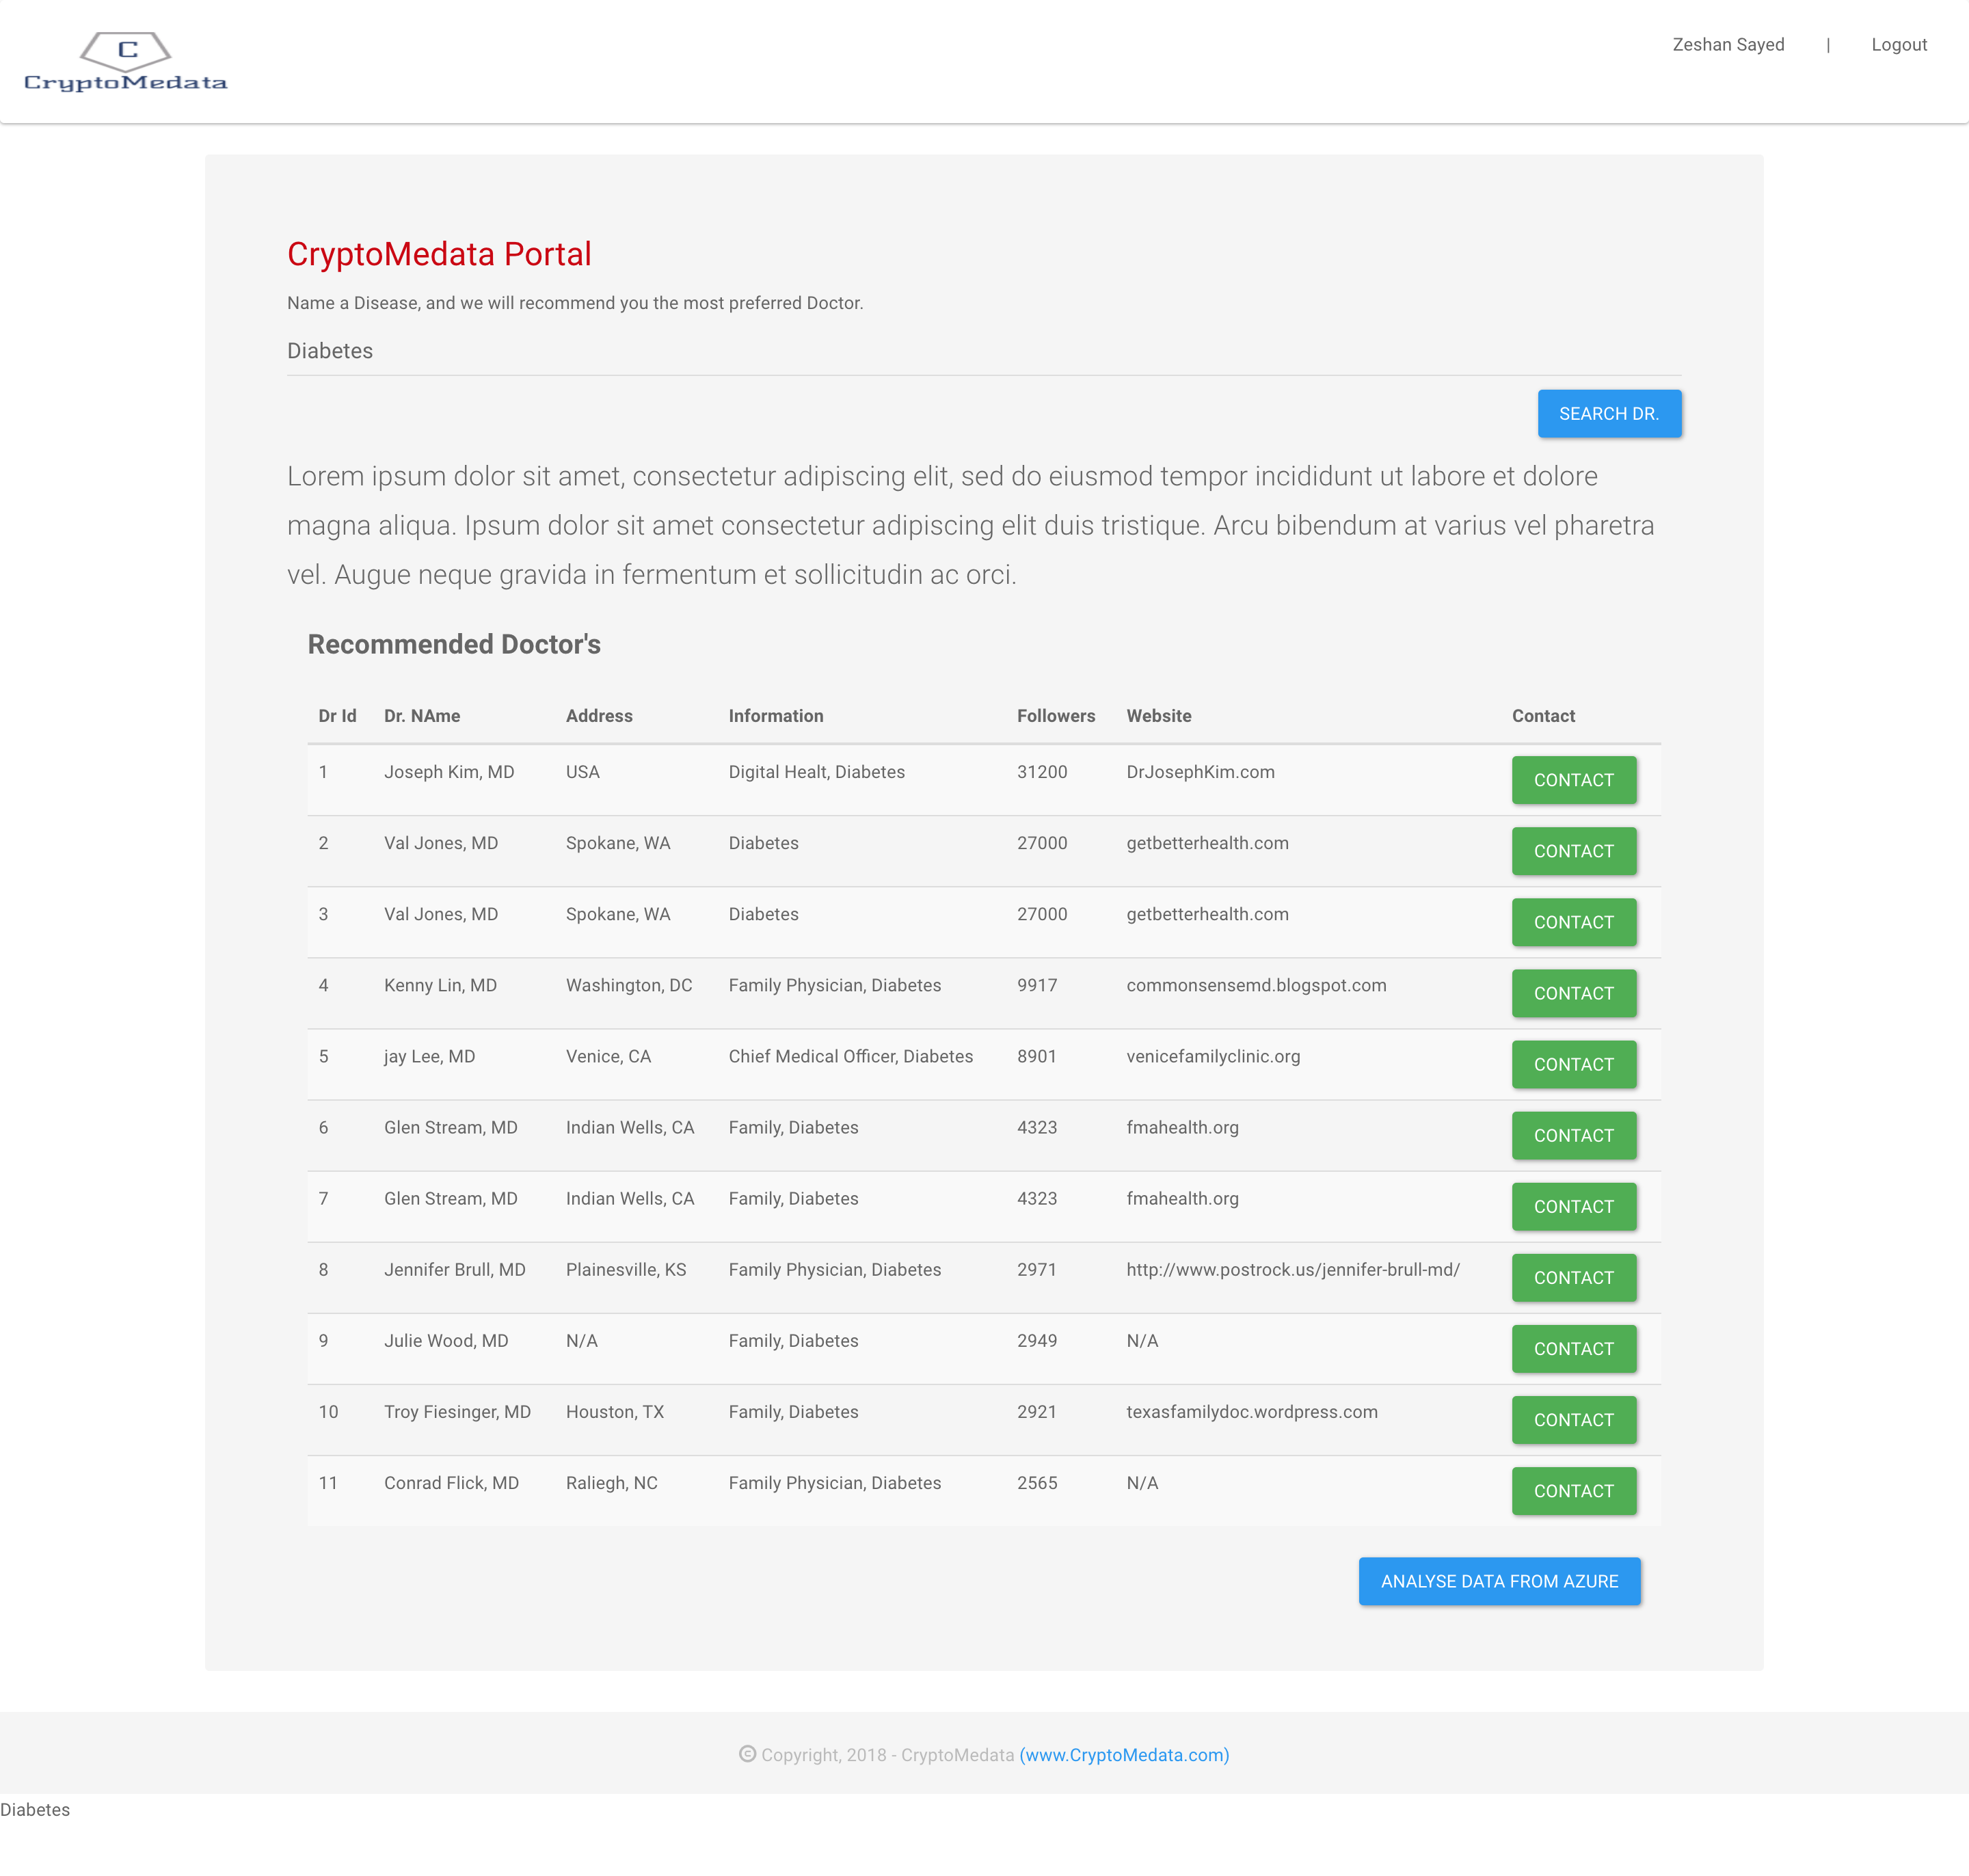
Task: Contact Conrad Flick, MD
Action: tap(1573, 1491)
